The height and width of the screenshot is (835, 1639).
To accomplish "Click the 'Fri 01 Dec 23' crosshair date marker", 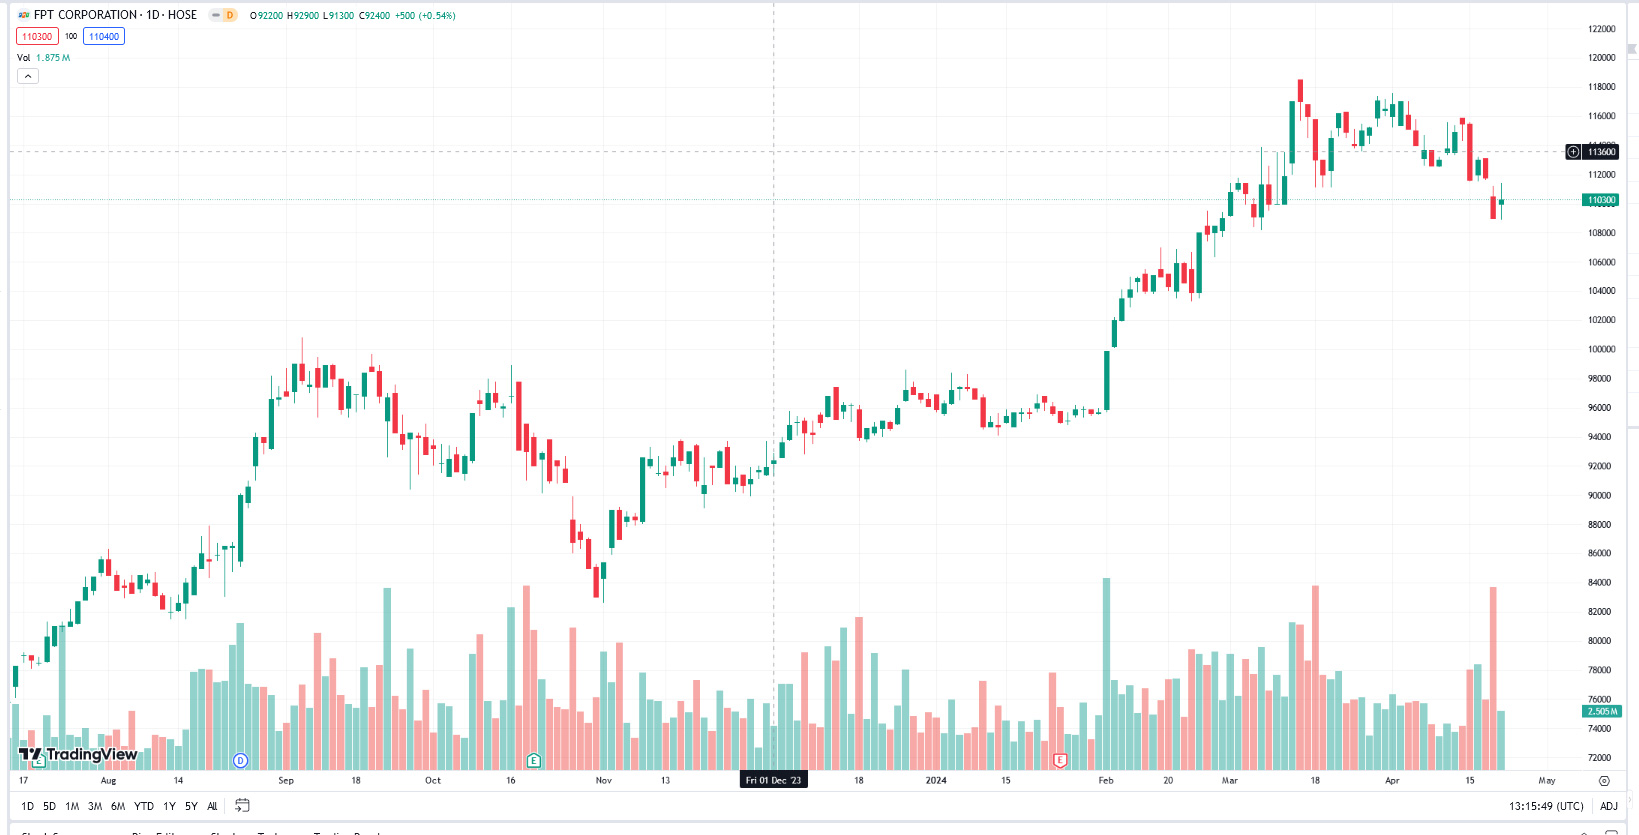I will click(775, 780).
